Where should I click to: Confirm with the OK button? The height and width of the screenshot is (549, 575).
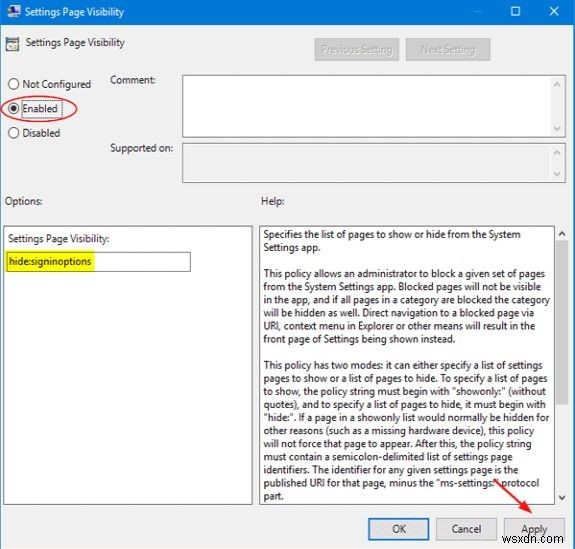pos(399,529)
